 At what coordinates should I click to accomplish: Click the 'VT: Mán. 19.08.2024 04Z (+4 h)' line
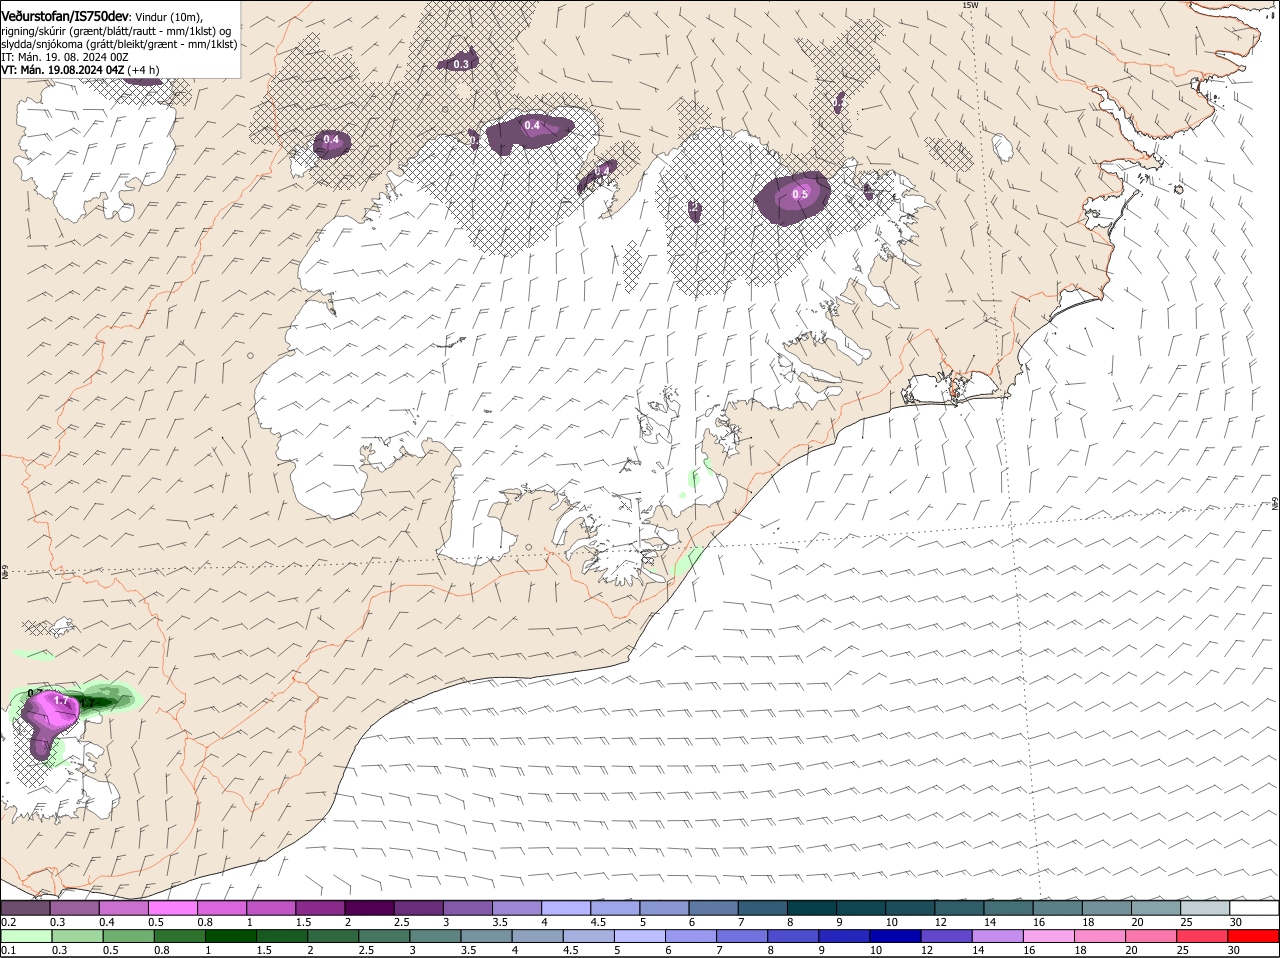click(80, 70)
